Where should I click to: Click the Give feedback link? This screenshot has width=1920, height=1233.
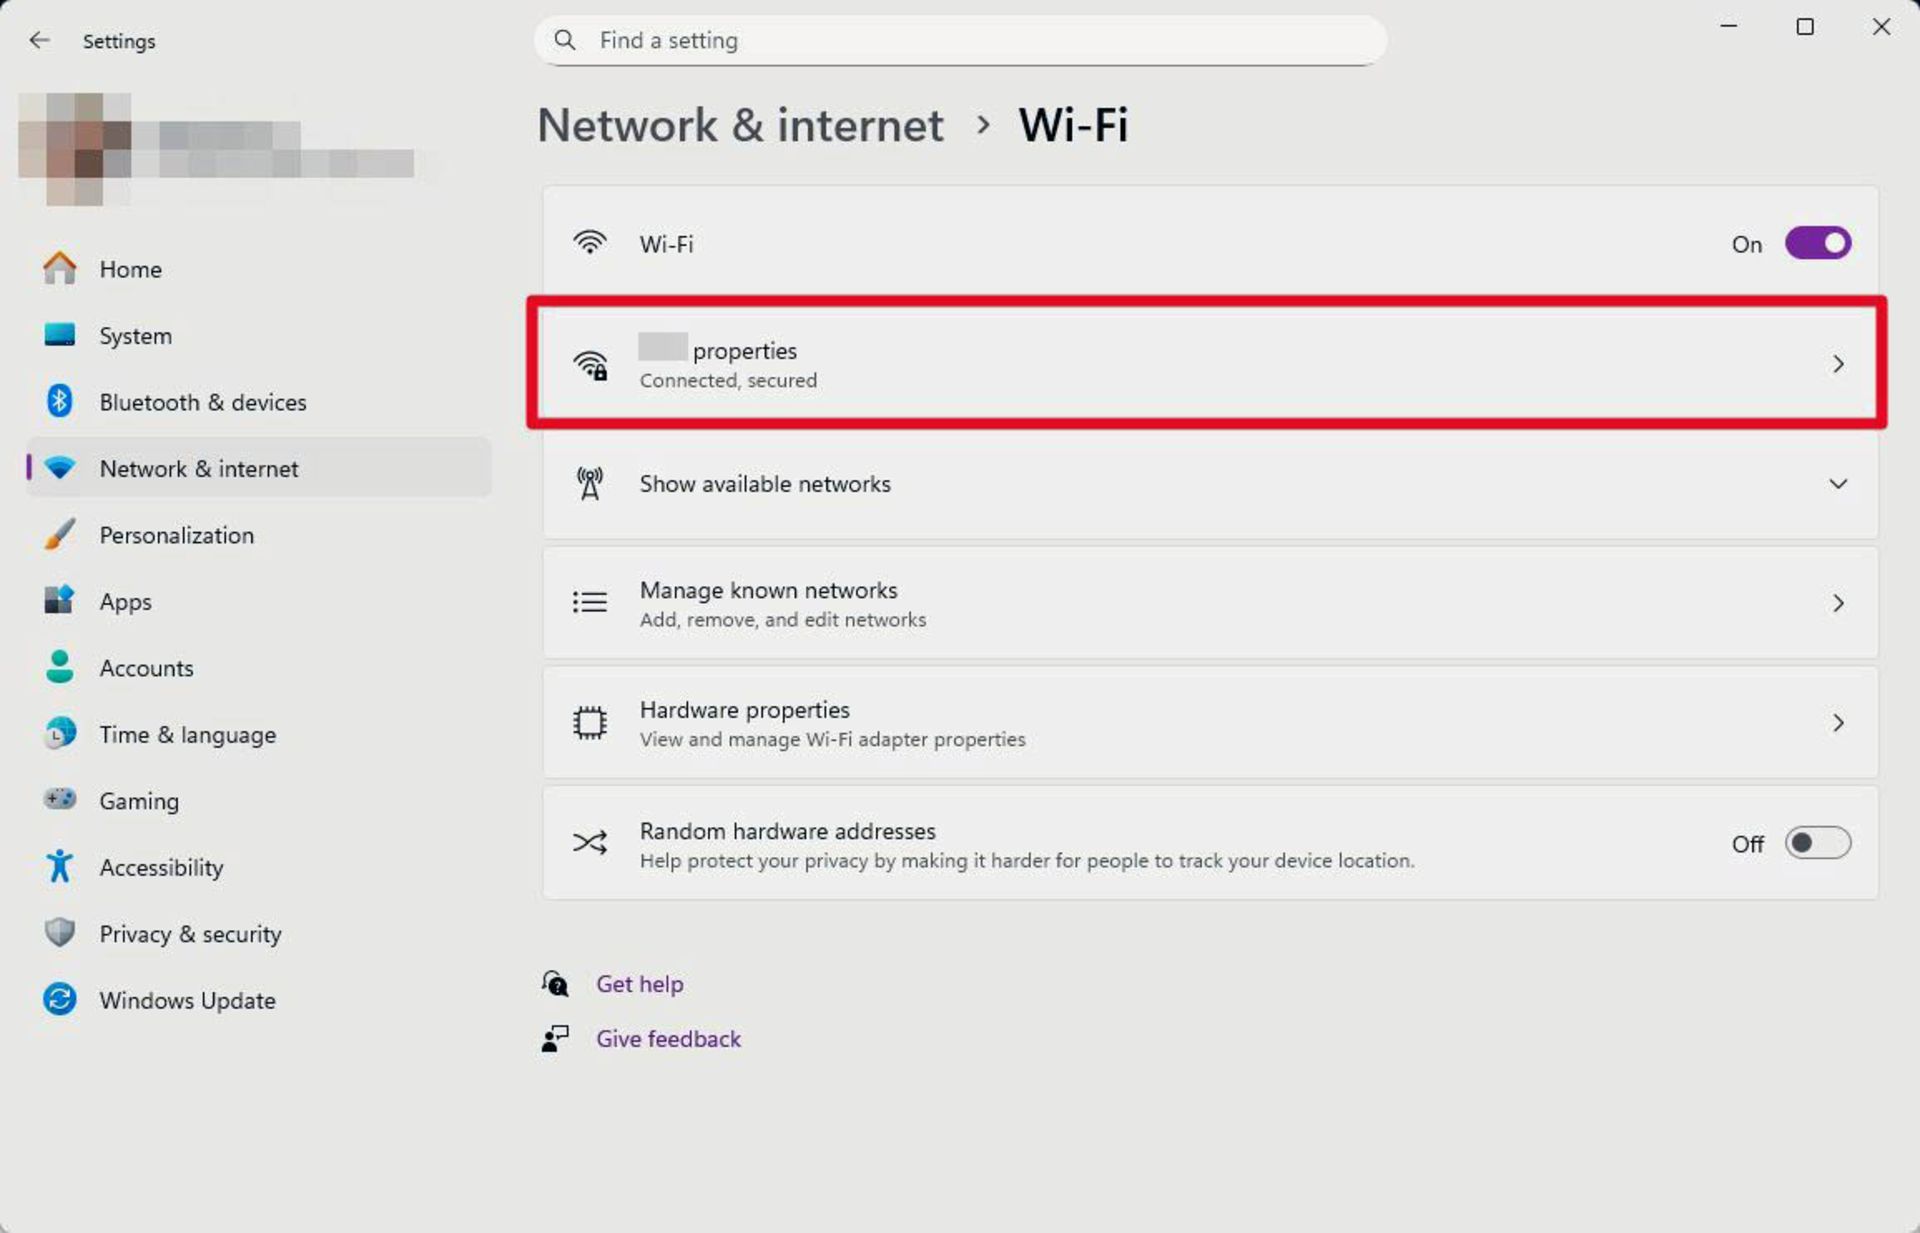(x=668, y=1038)
